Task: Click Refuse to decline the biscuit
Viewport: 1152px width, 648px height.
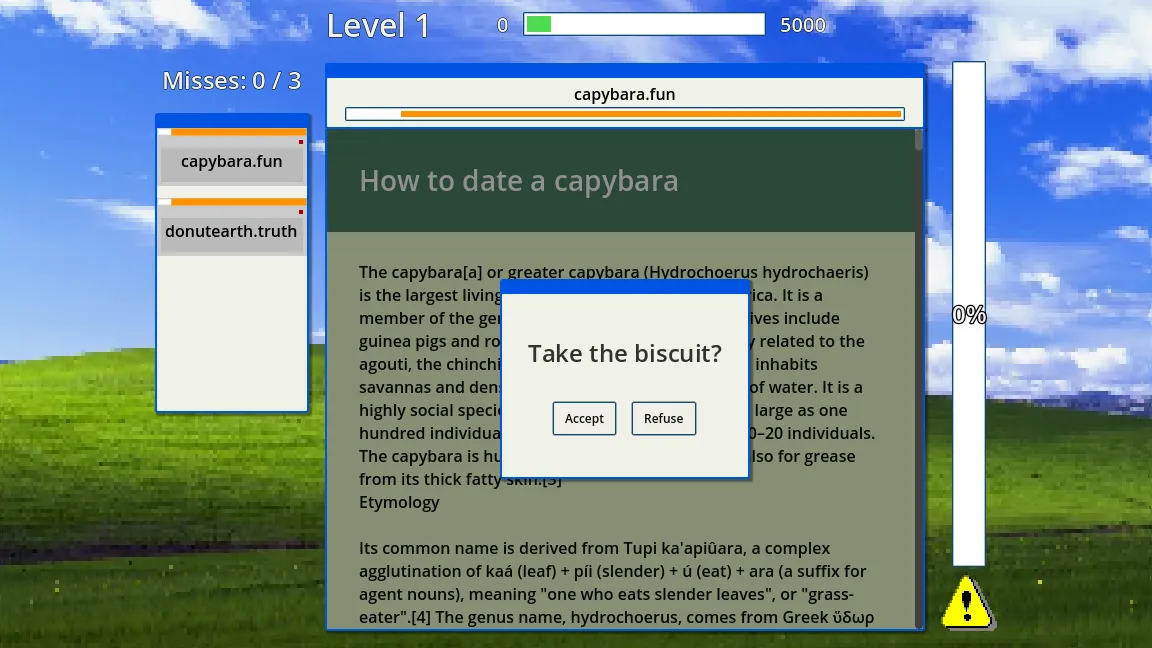Action: point(663,418)
